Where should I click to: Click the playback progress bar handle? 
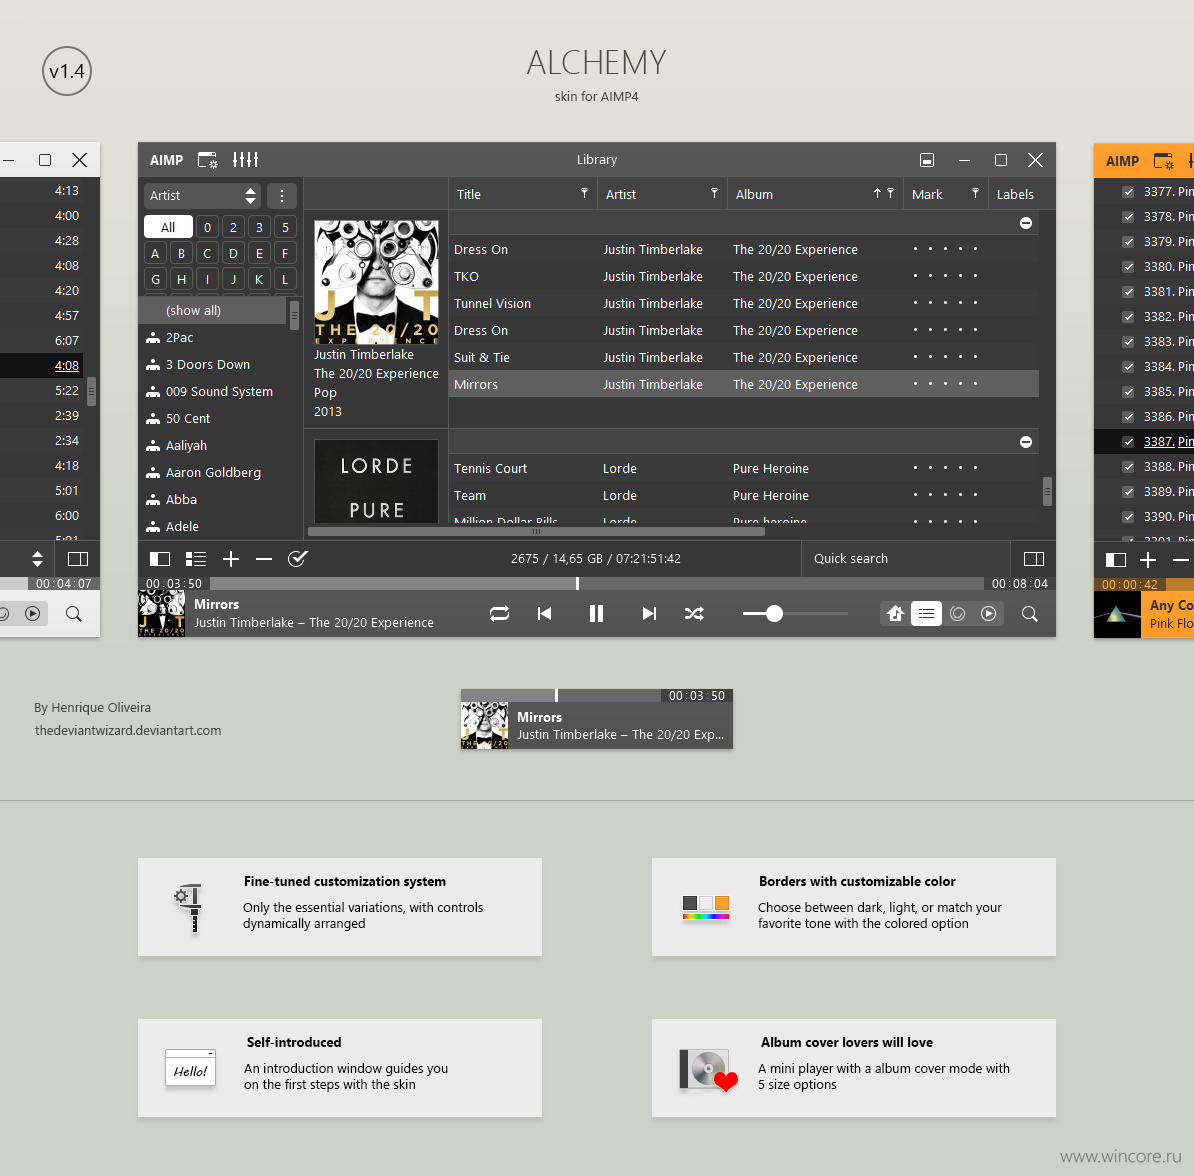(577, 583)
